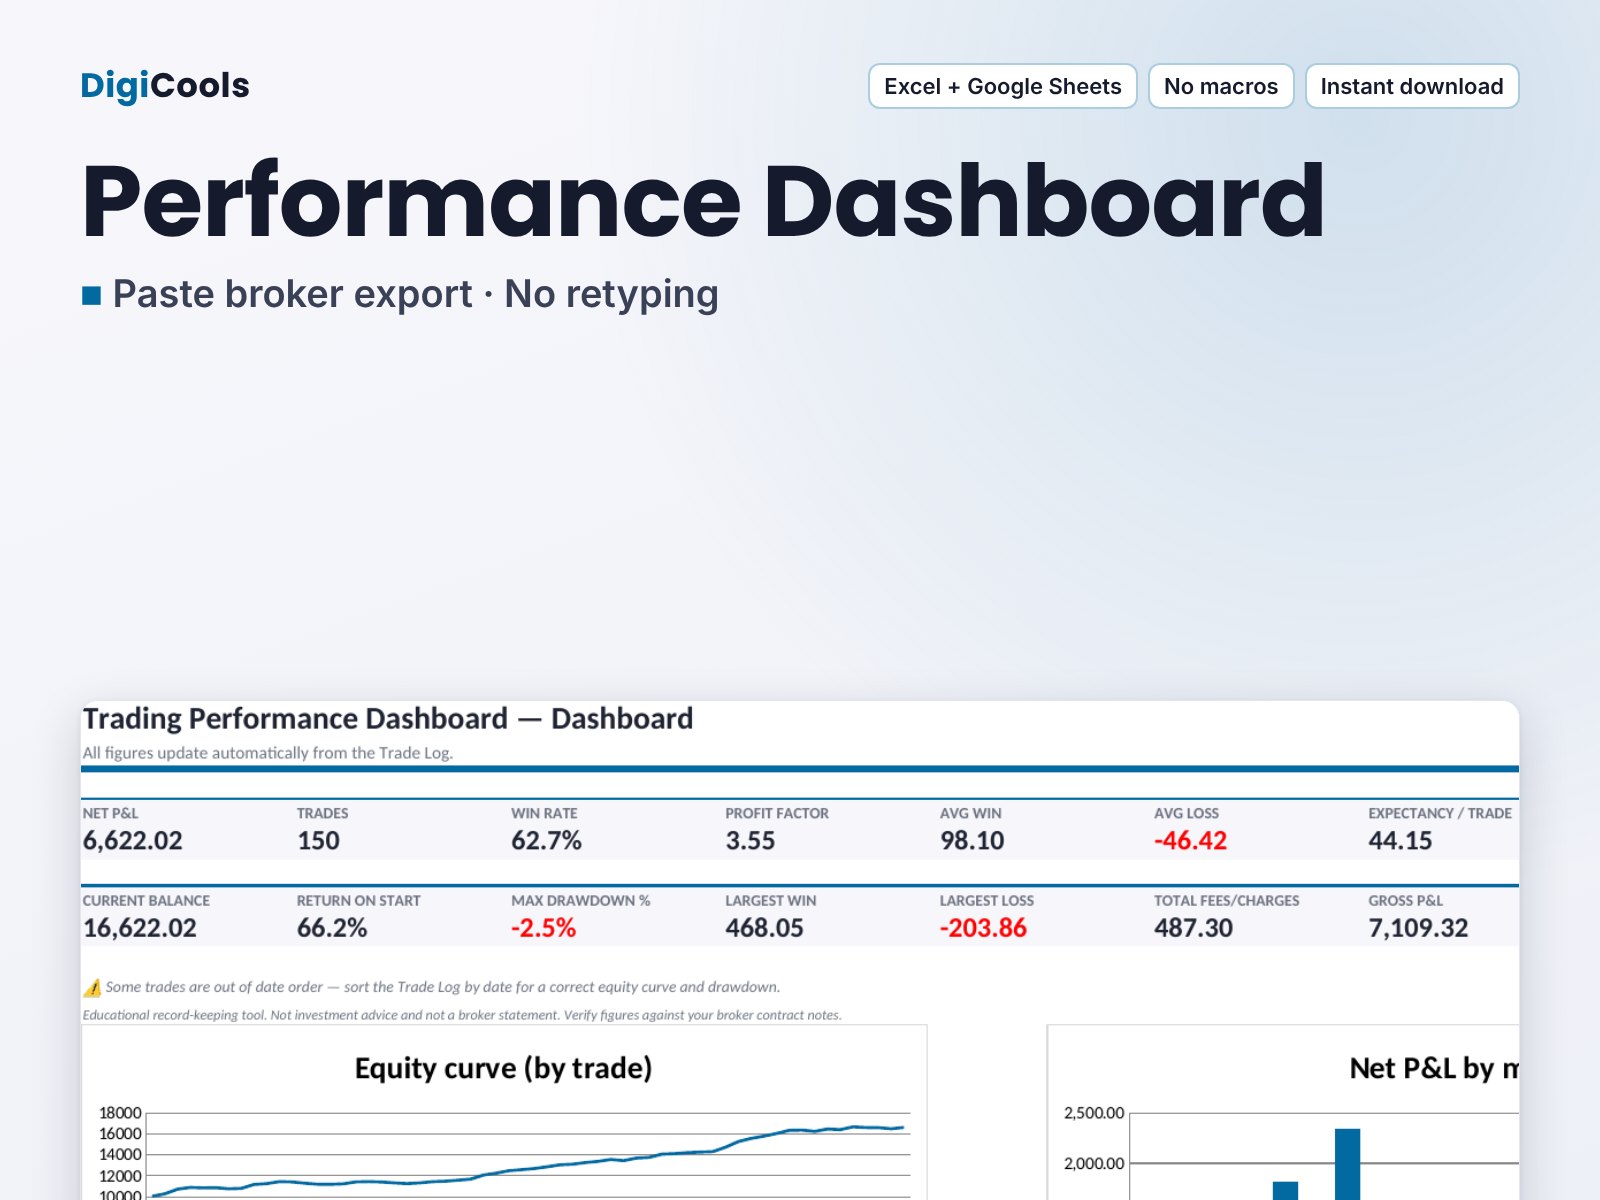Click the Win Rate value 62.7%
The height and width of the screenshot is (1200, 1600).
point(546,841)
